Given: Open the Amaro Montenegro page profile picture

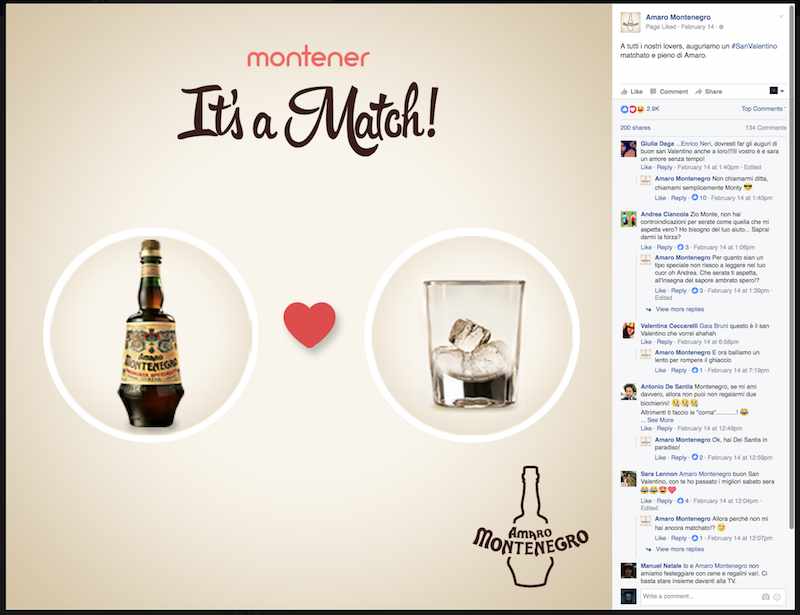Looking at the screenshot, I should tap(630, 22).
